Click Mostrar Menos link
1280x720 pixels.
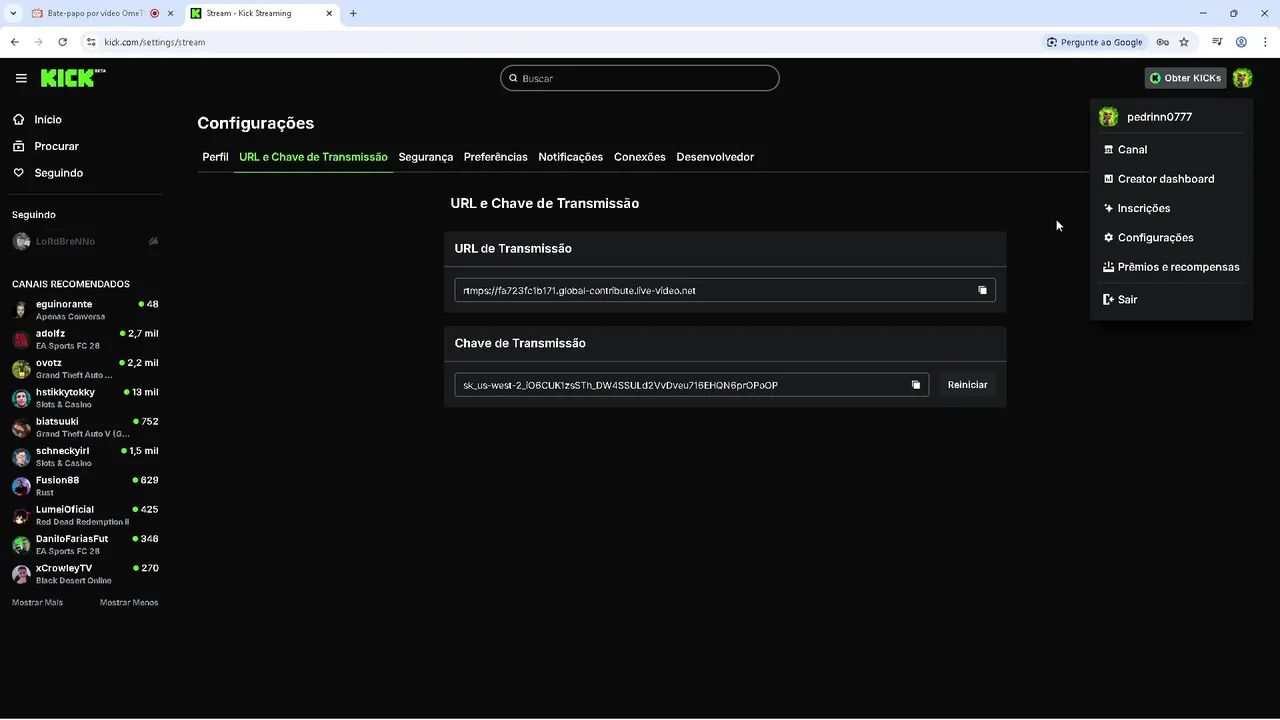(x=129, y=602)
